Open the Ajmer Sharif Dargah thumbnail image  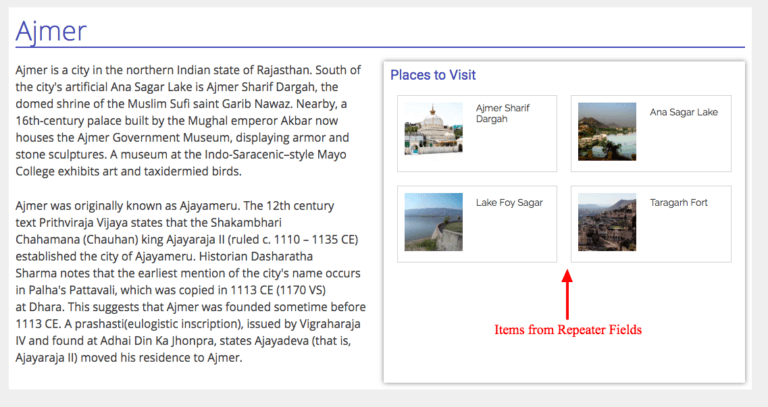[x=433, y=129]
